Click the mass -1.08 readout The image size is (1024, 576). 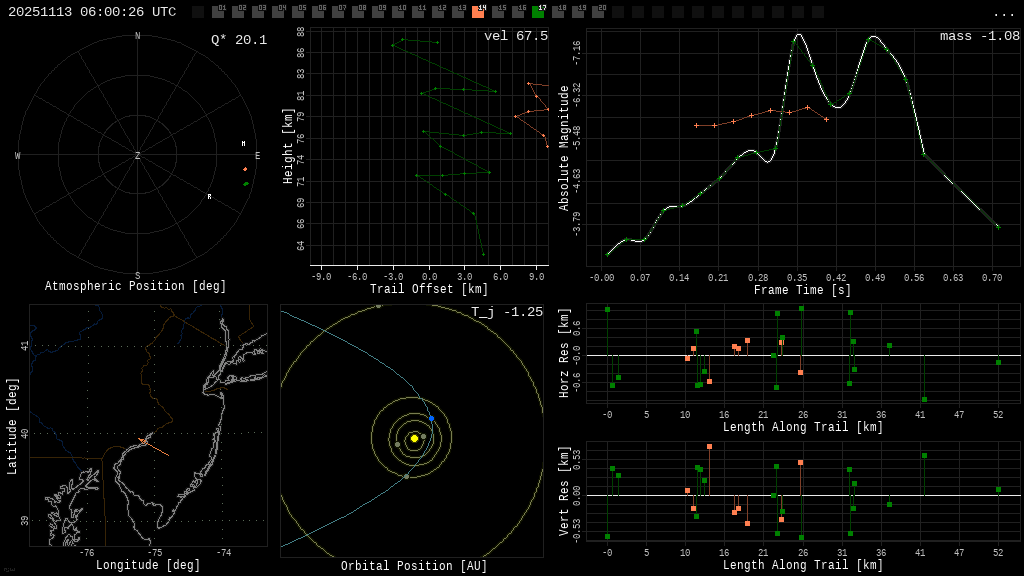[x=980, y=36]
